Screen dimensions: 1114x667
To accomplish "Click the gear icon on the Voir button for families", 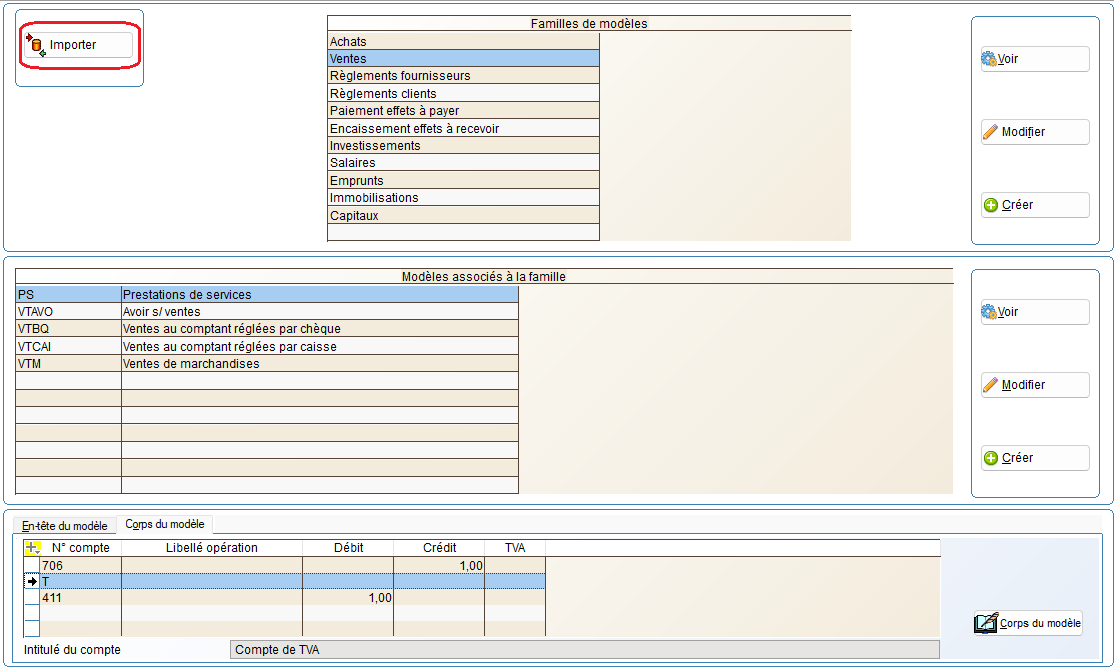I will click(x=989, y=59).
